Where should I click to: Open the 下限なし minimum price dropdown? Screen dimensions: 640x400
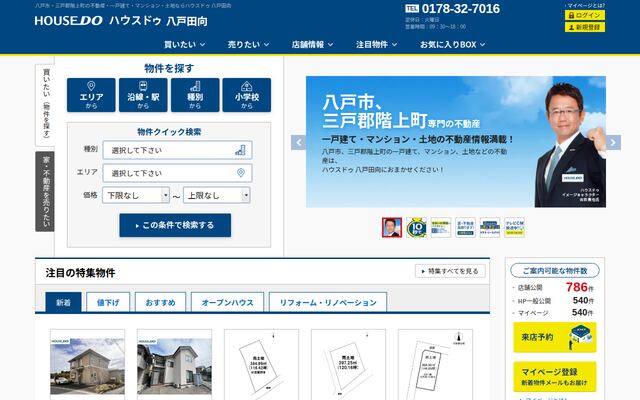pyautogui.click(x=136, y=195)
